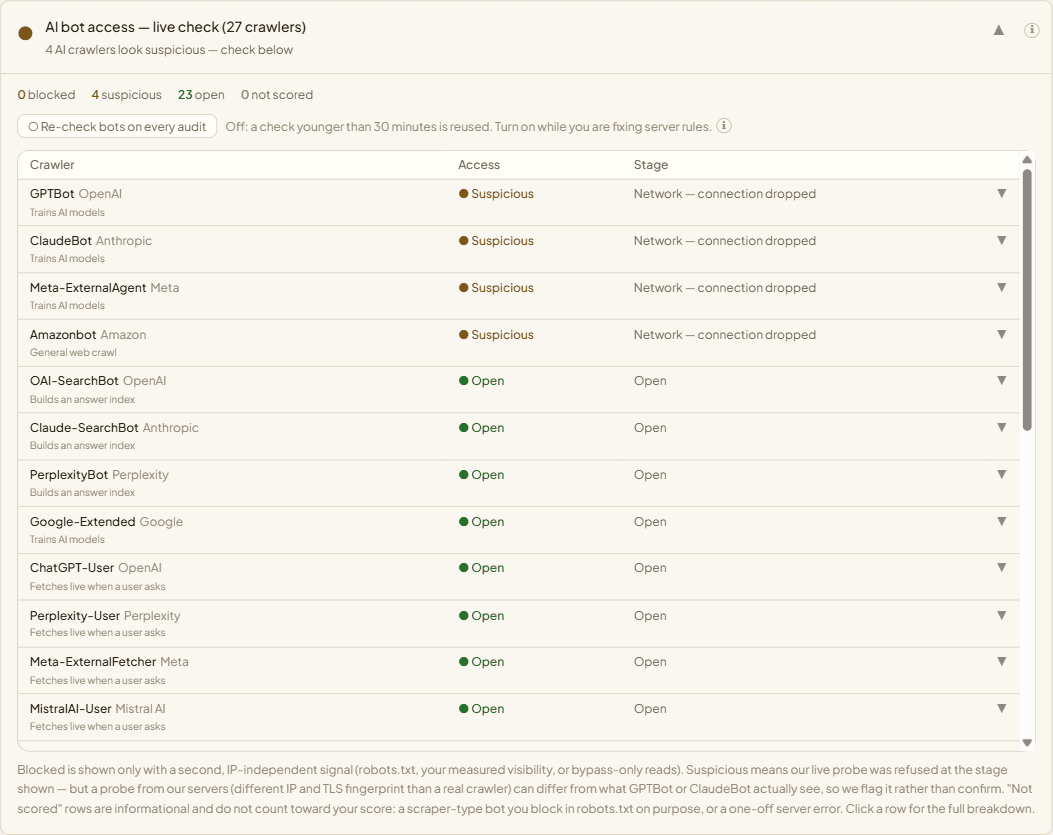Click the Google-Extended crawler name

83,521
